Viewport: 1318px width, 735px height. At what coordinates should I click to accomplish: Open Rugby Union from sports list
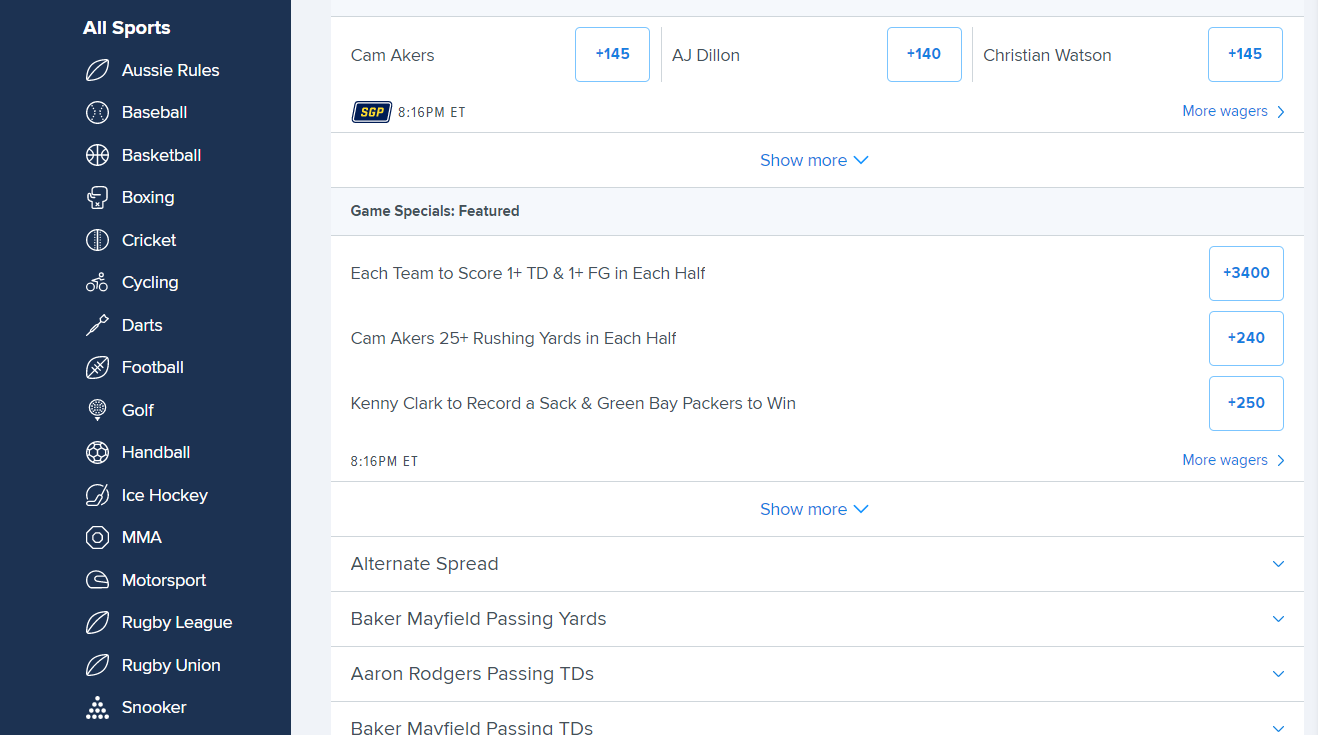point(171,665)
